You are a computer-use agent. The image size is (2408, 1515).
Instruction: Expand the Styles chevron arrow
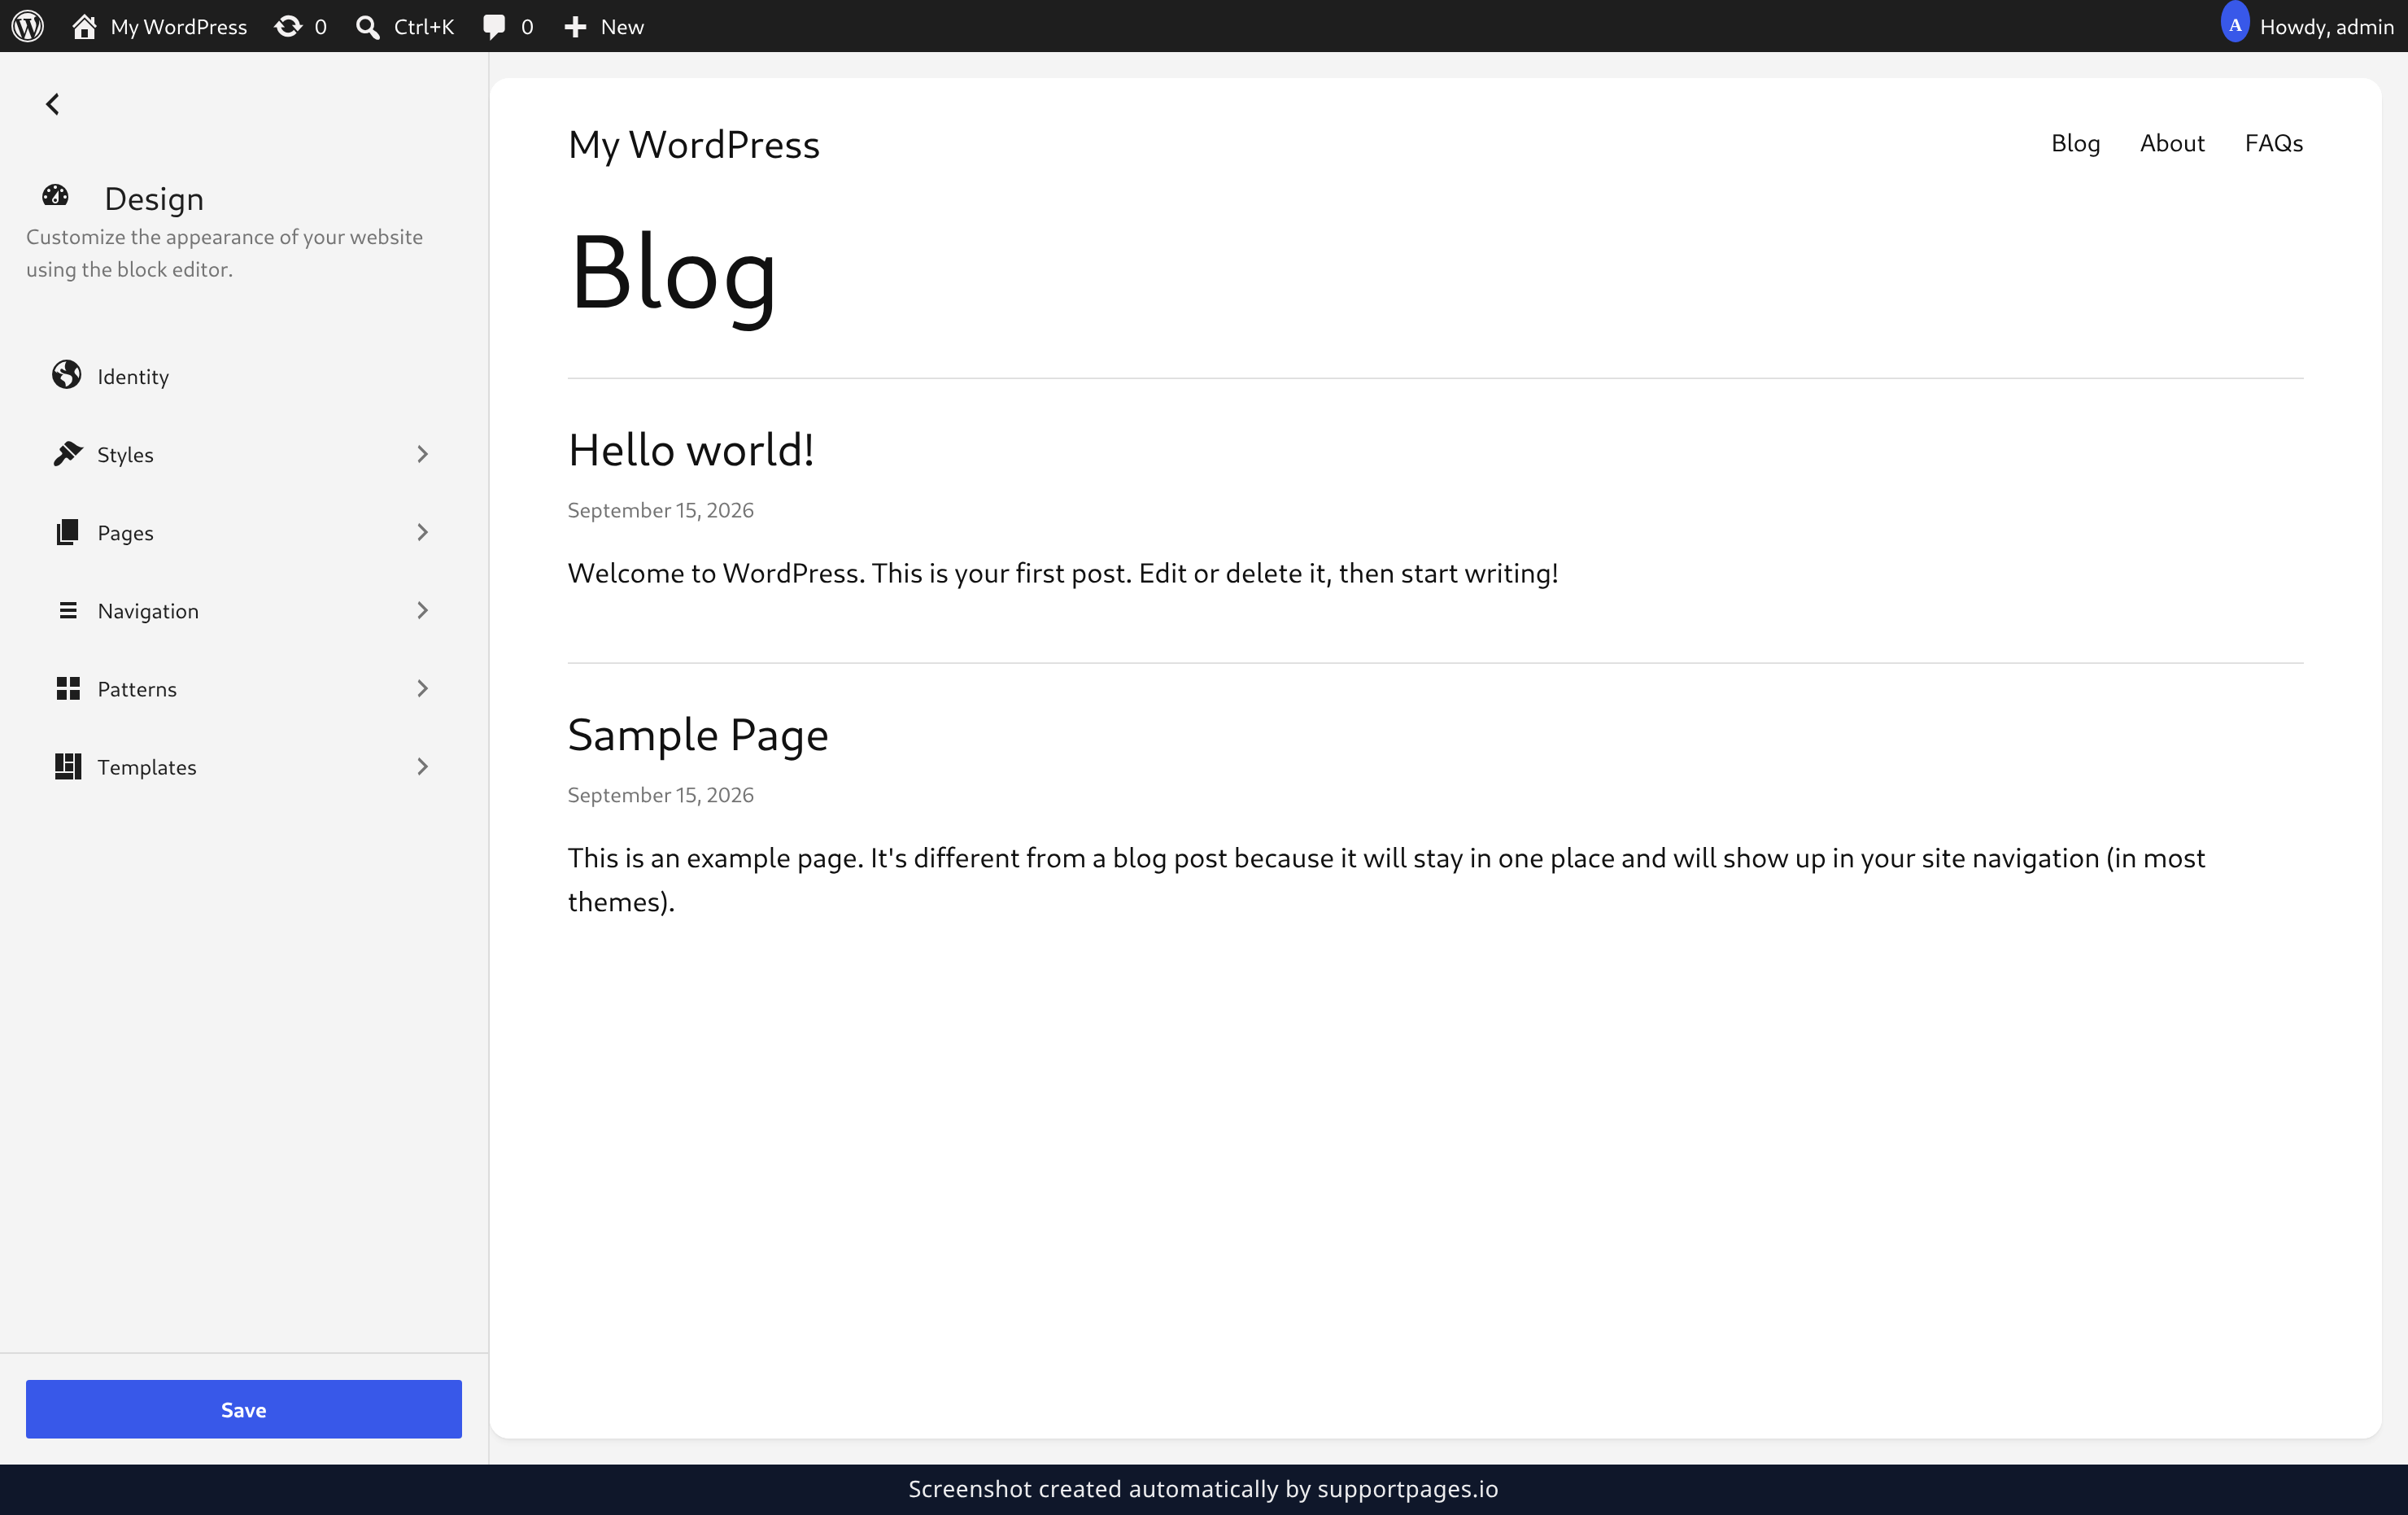click(422, 454)
